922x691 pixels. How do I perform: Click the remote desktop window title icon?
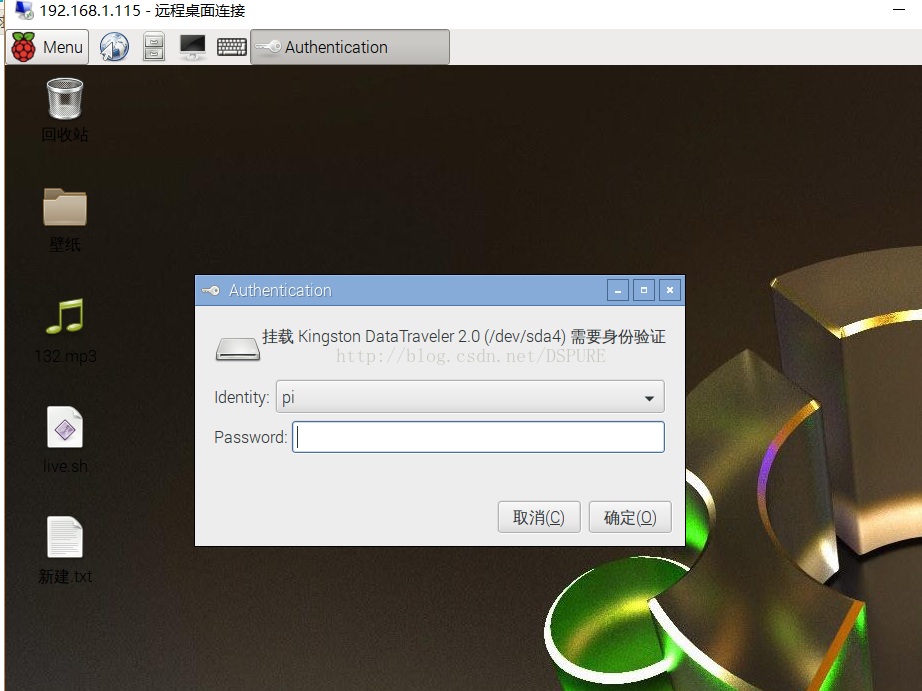tap(24, 10)
